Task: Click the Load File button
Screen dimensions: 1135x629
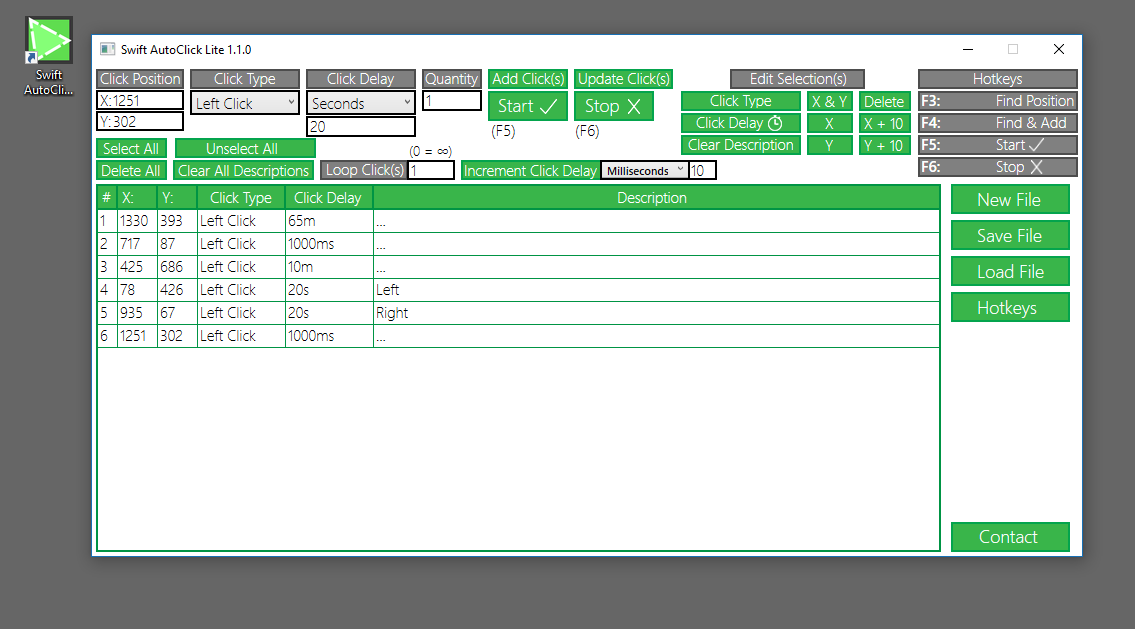Action: tap(1010, 271)
